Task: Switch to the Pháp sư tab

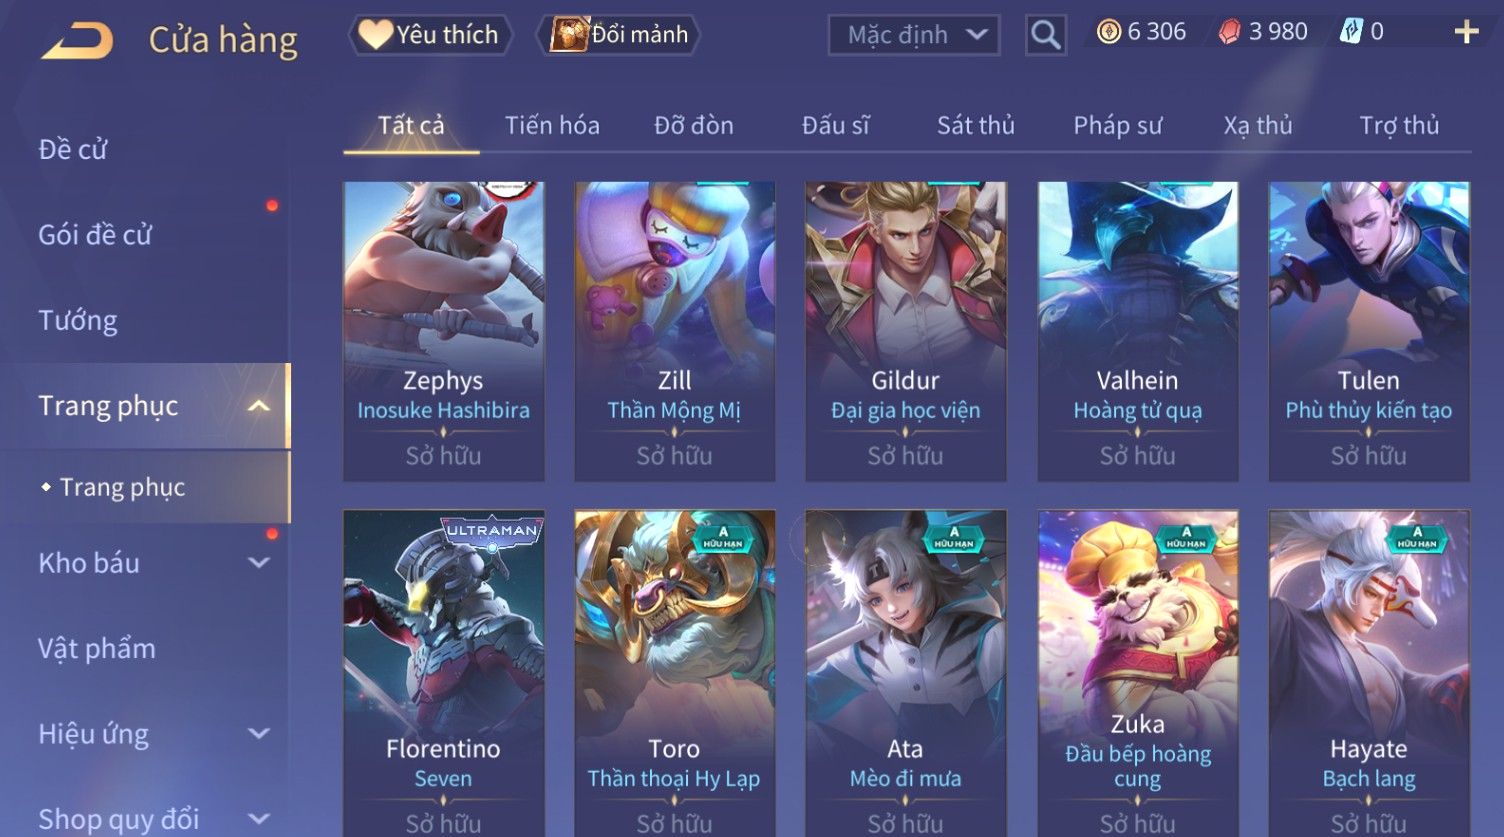Action: coord(1117,125)
